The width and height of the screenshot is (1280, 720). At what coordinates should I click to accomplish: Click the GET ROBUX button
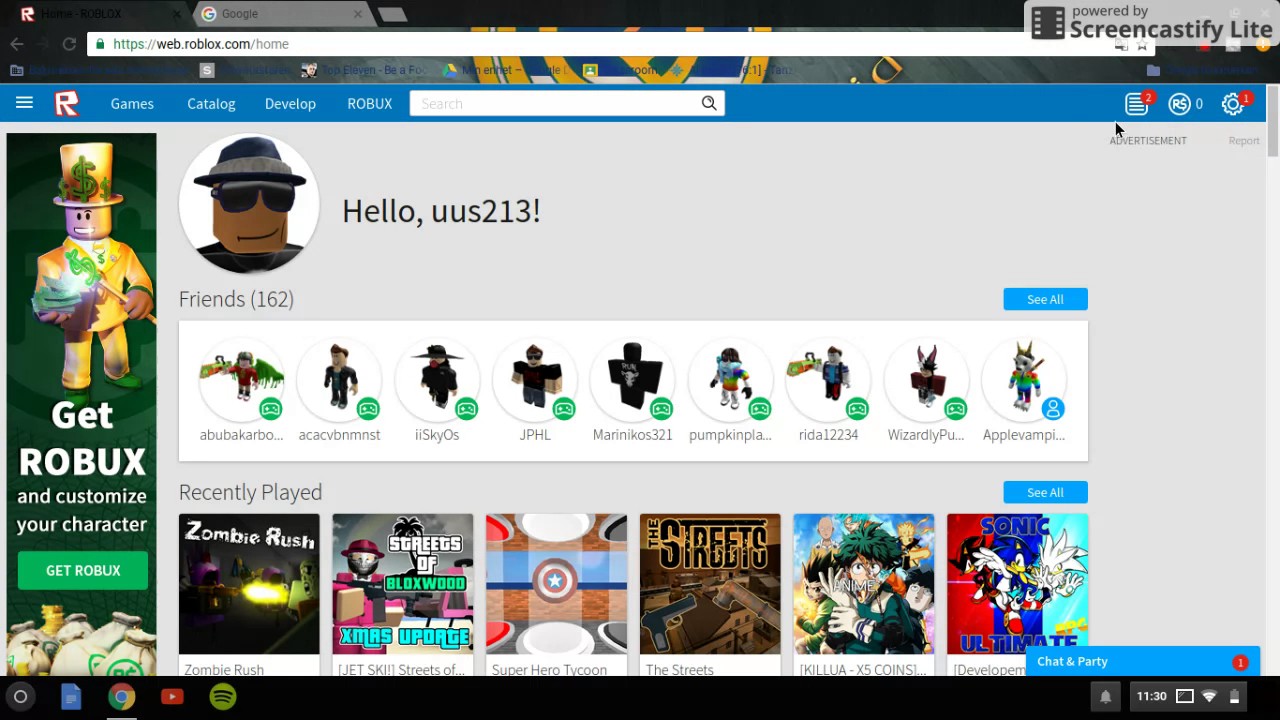coord(83,570)
